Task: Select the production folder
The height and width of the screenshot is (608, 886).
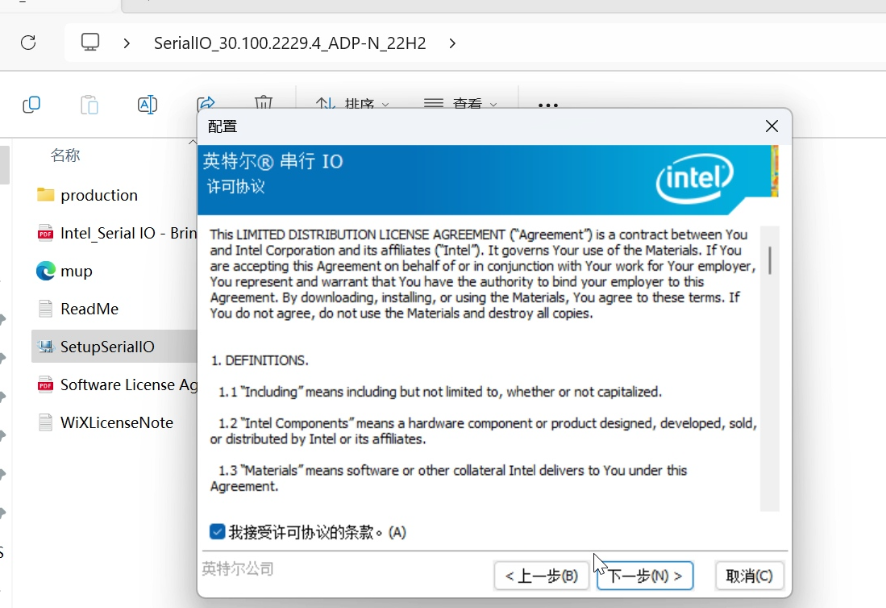Action: tap(98, 195)
